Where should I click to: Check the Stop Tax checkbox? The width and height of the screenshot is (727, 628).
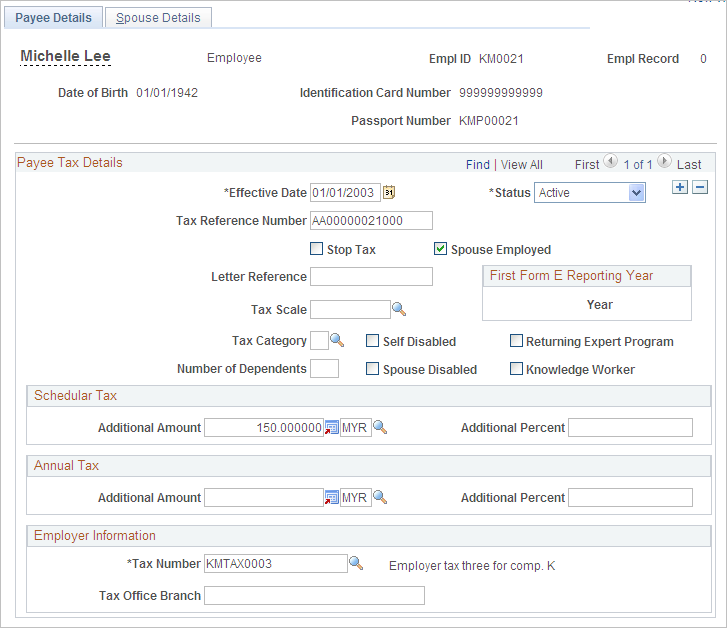point(316,249)
